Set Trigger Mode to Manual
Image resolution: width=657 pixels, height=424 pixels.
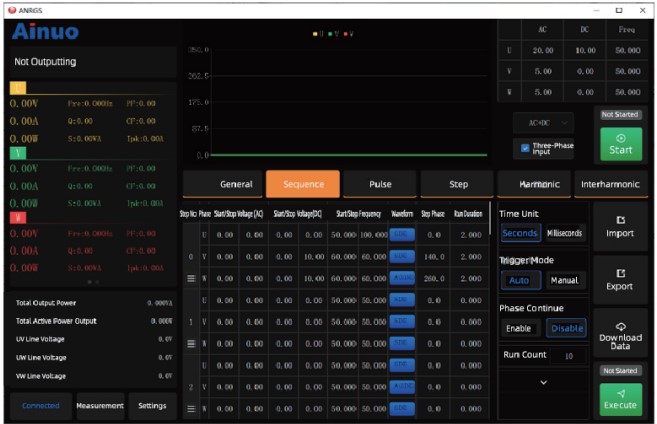click(x=564, y=281)
